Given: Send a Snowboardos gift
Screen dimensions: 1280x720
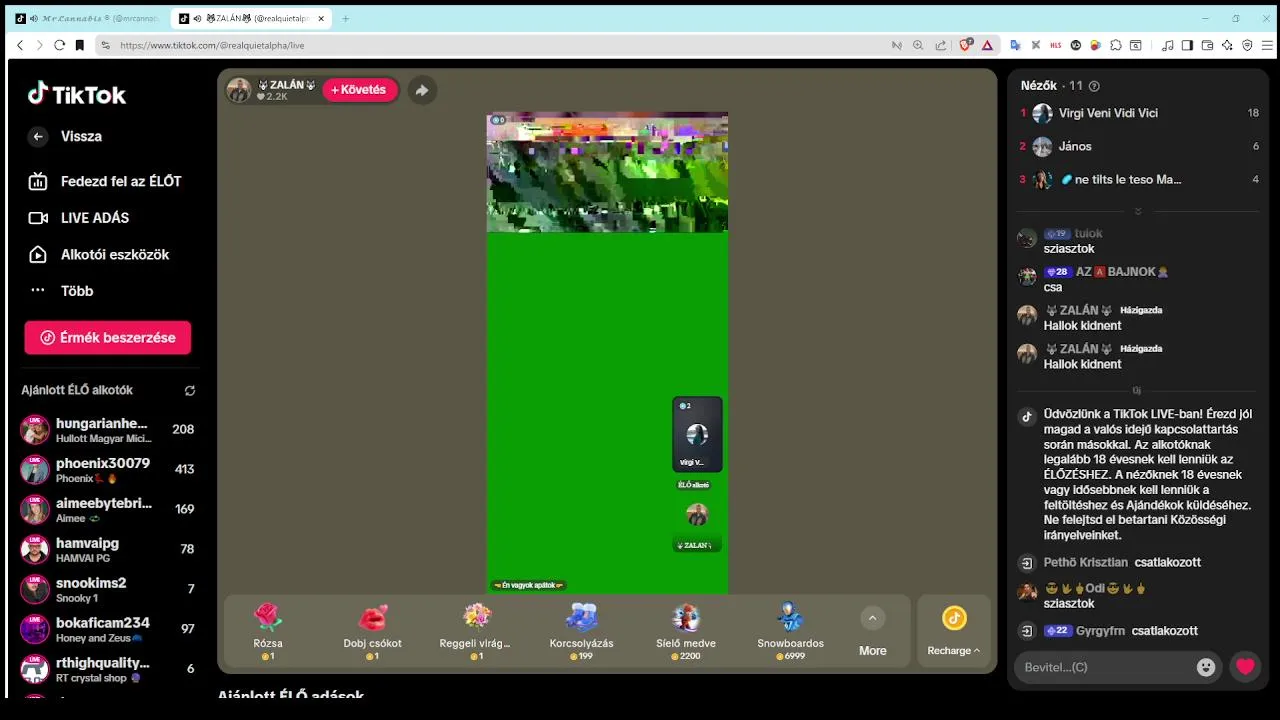Looking at the screenshot, I should tap(790, 631).
